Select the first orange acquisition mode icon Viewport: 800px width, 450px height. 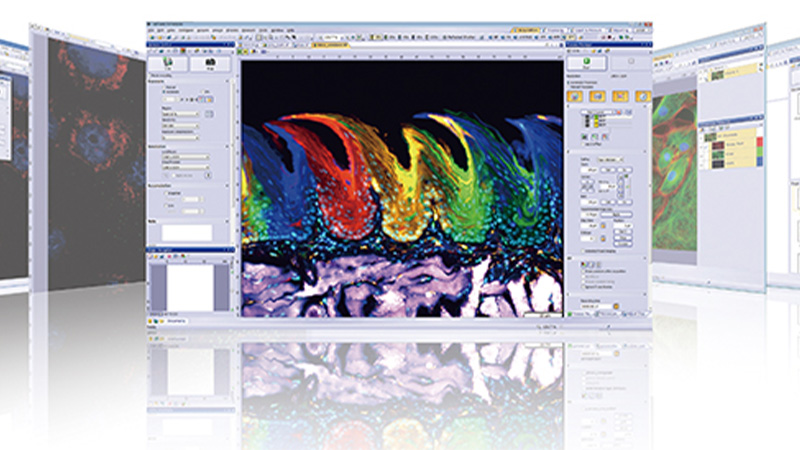577,96
